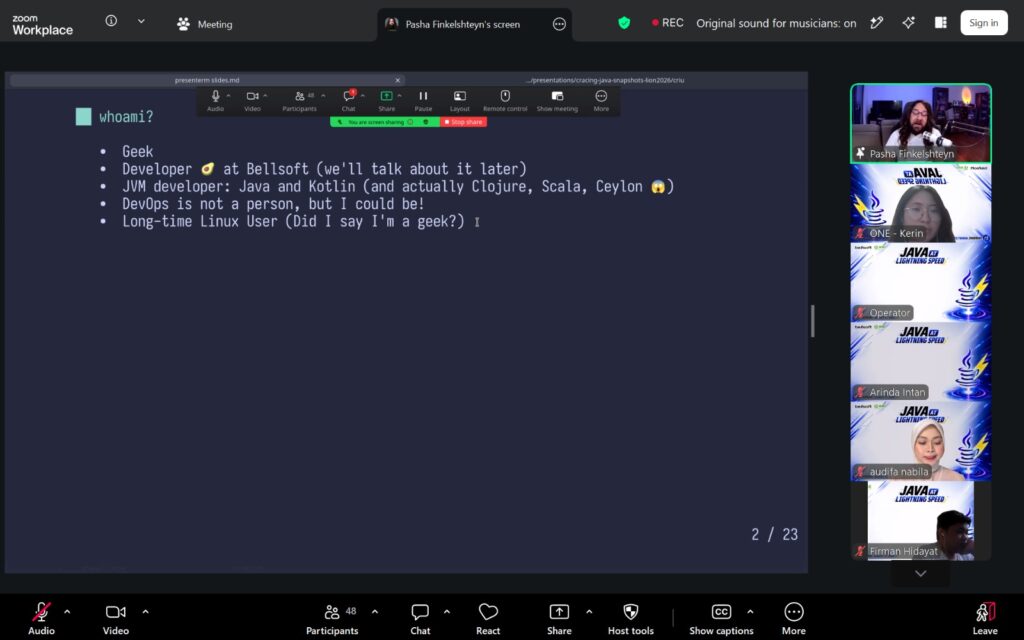Click the Geek bullet line
Image resolution: width=1024 pixels, height=640 pixels.
pos(137,152)
